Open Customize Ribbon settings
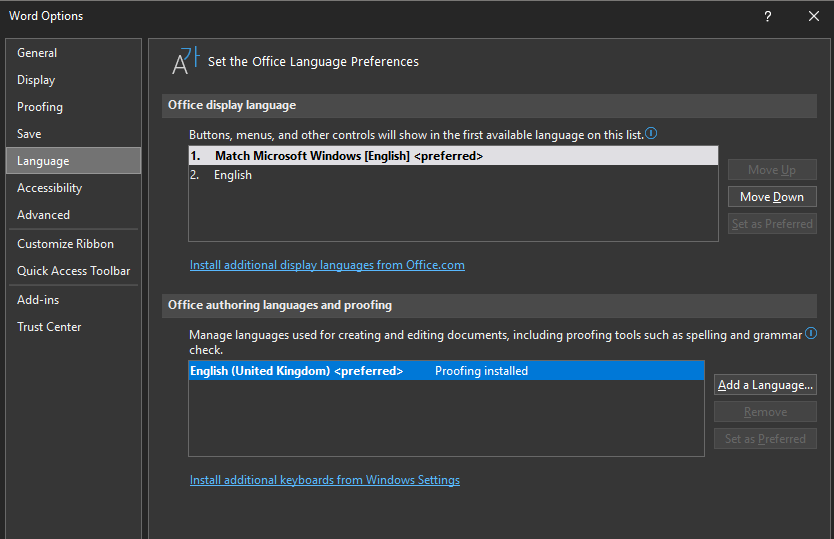Viewport: 834px width, 539px height. 73,244
